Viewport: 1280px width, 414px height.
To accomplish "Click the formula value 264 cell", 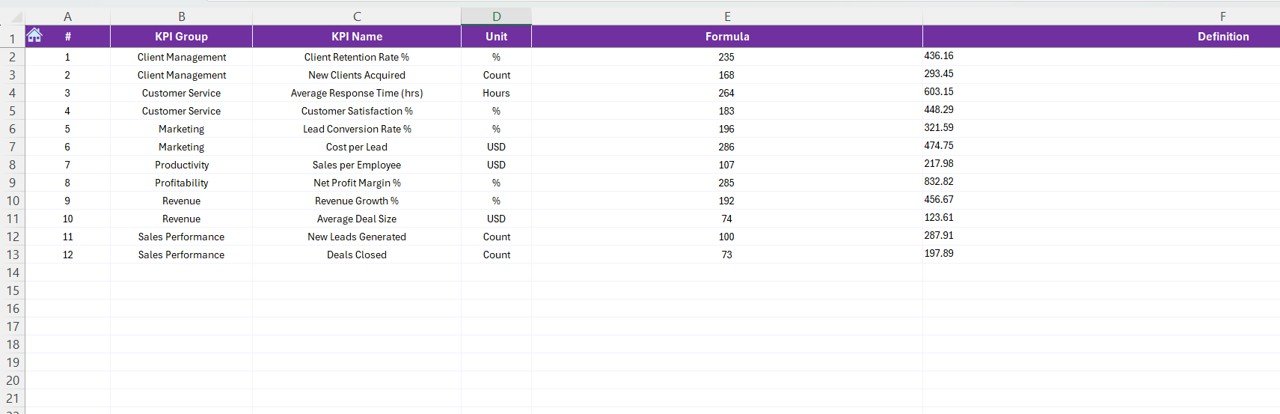I will (726, 93).
